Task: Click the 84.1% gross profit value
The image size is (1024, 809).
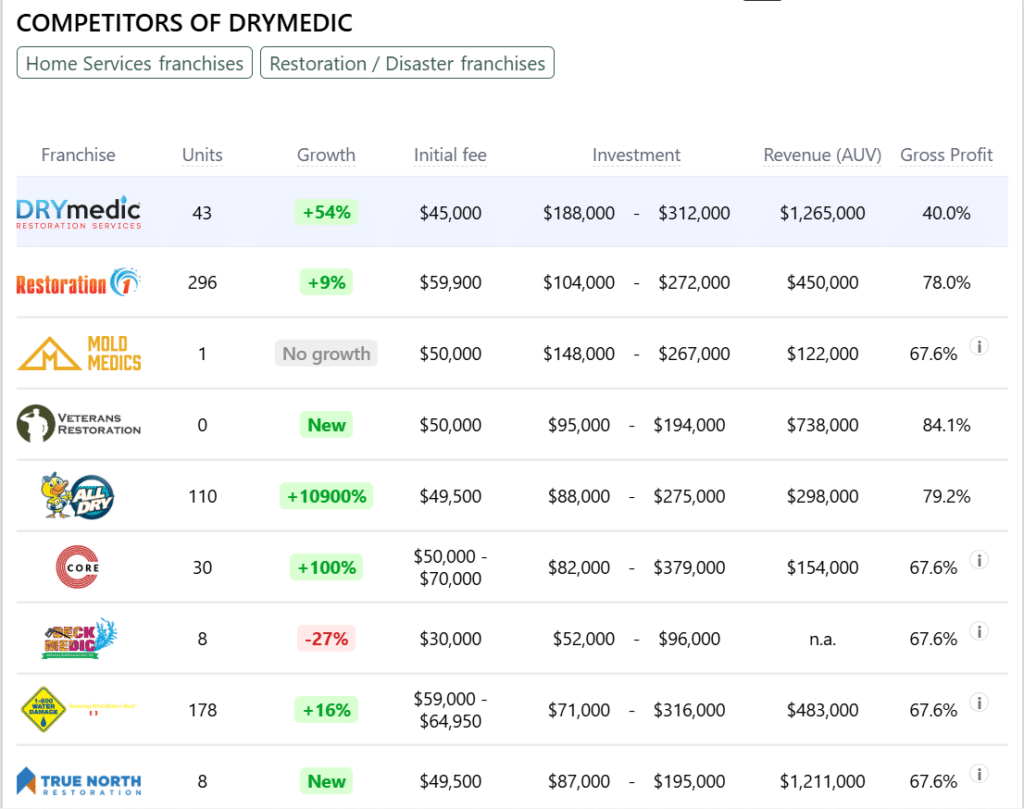Action: pyautogui.click(x=946, y=425)
